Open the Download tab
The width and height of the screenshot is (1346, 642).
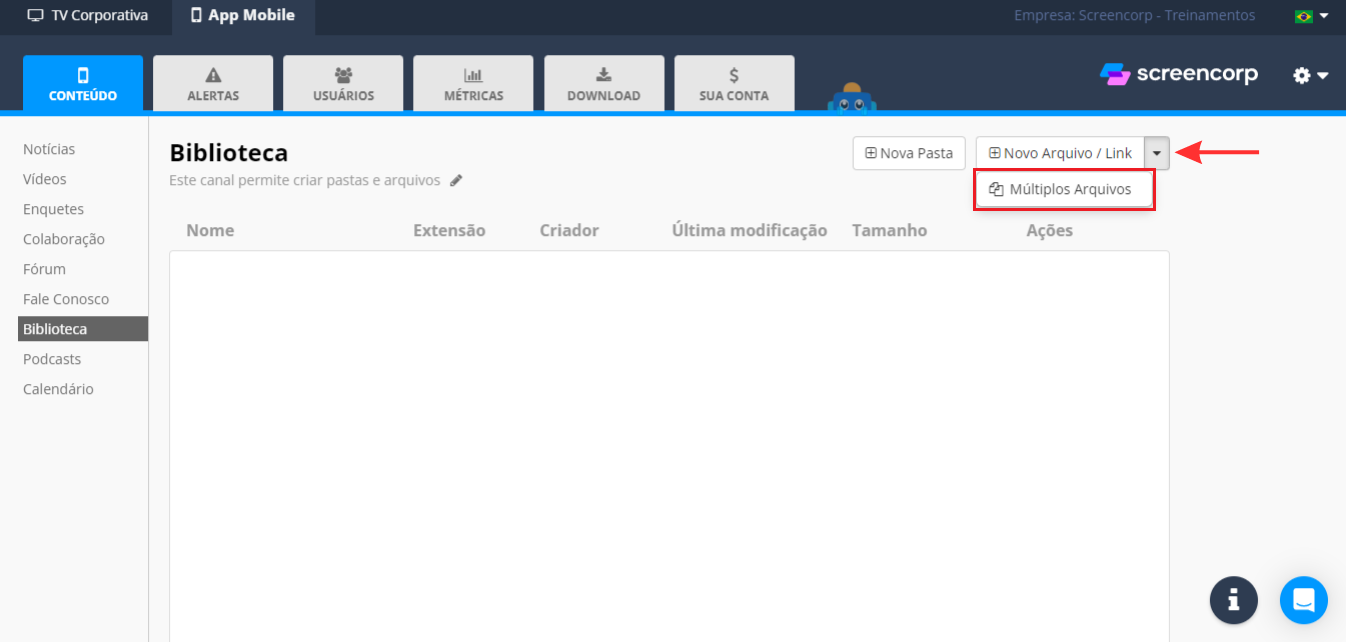click(x=603, y=84)
